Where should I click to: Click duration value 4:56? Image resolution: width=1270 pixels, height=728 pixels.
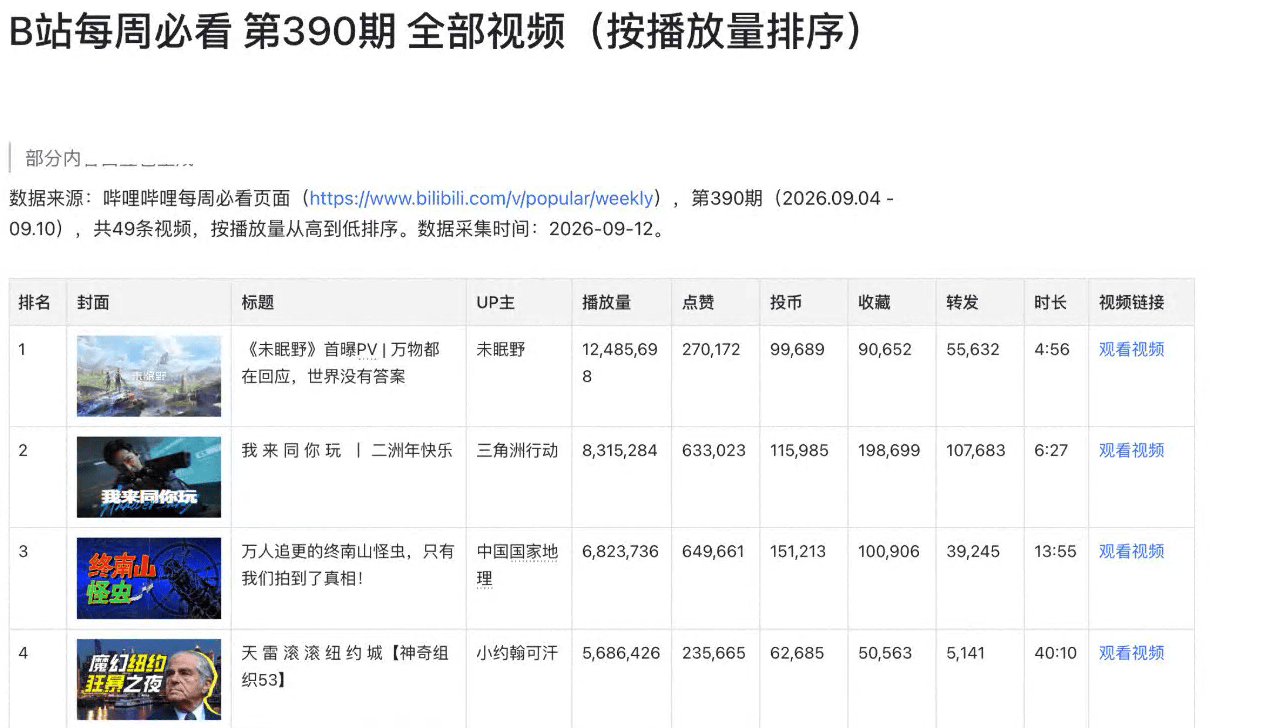click(x=1052, y=349)
